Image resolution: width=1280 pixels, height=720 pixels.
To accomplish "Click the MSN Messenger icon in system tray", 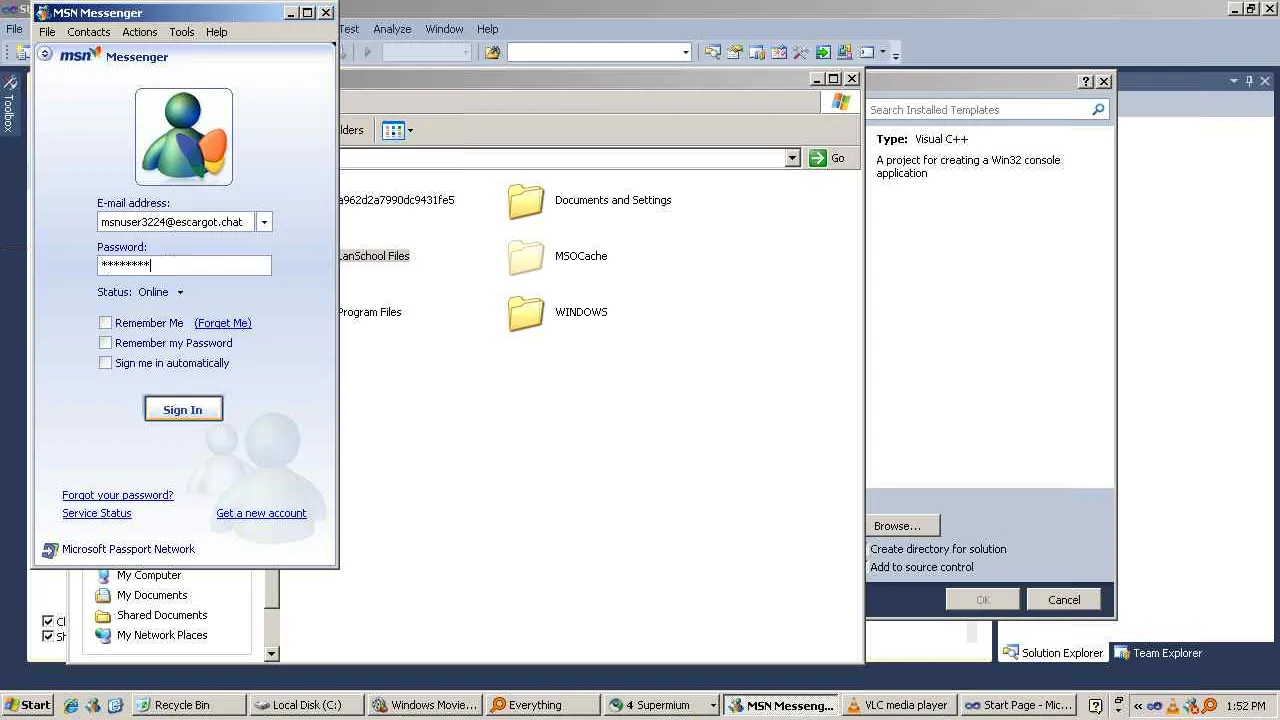I will [1190, 706].
